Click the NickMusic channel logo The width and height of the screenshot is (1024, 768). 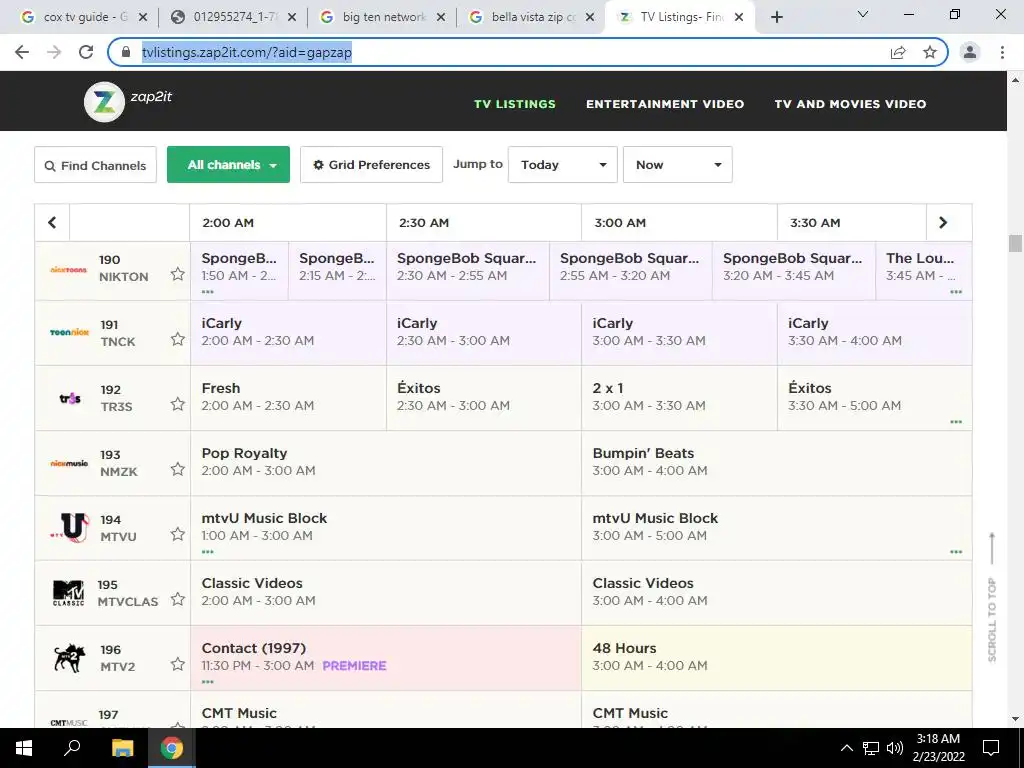click(x=69, y=463)
